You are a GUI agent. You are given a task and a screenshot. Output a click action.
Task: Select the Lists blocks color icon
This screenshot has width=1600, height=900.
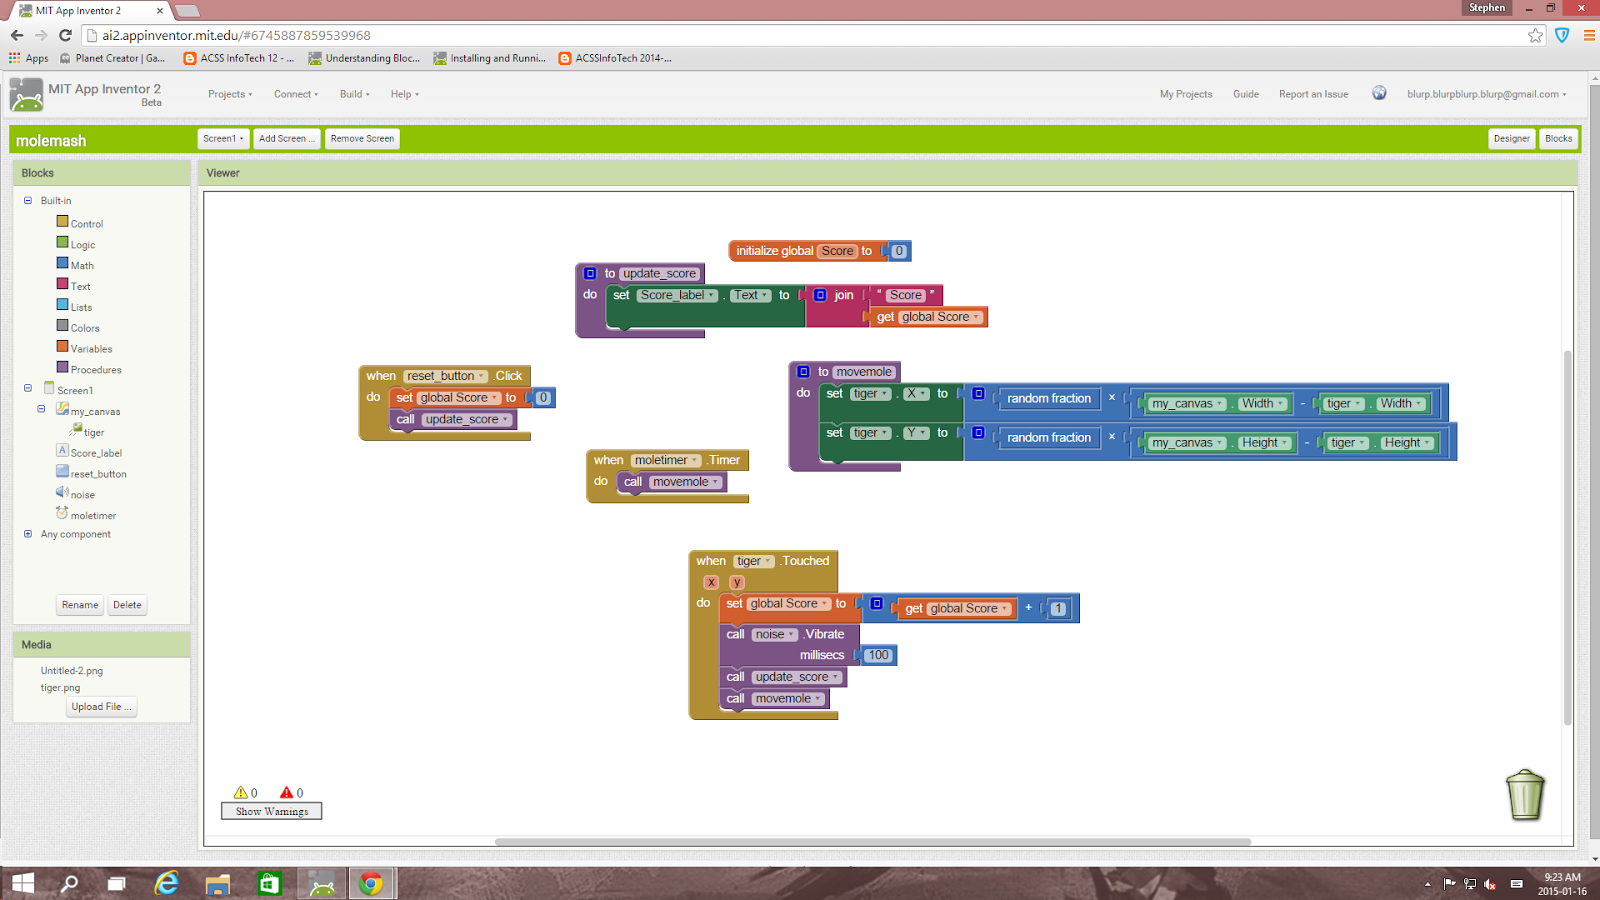(63, 306)
